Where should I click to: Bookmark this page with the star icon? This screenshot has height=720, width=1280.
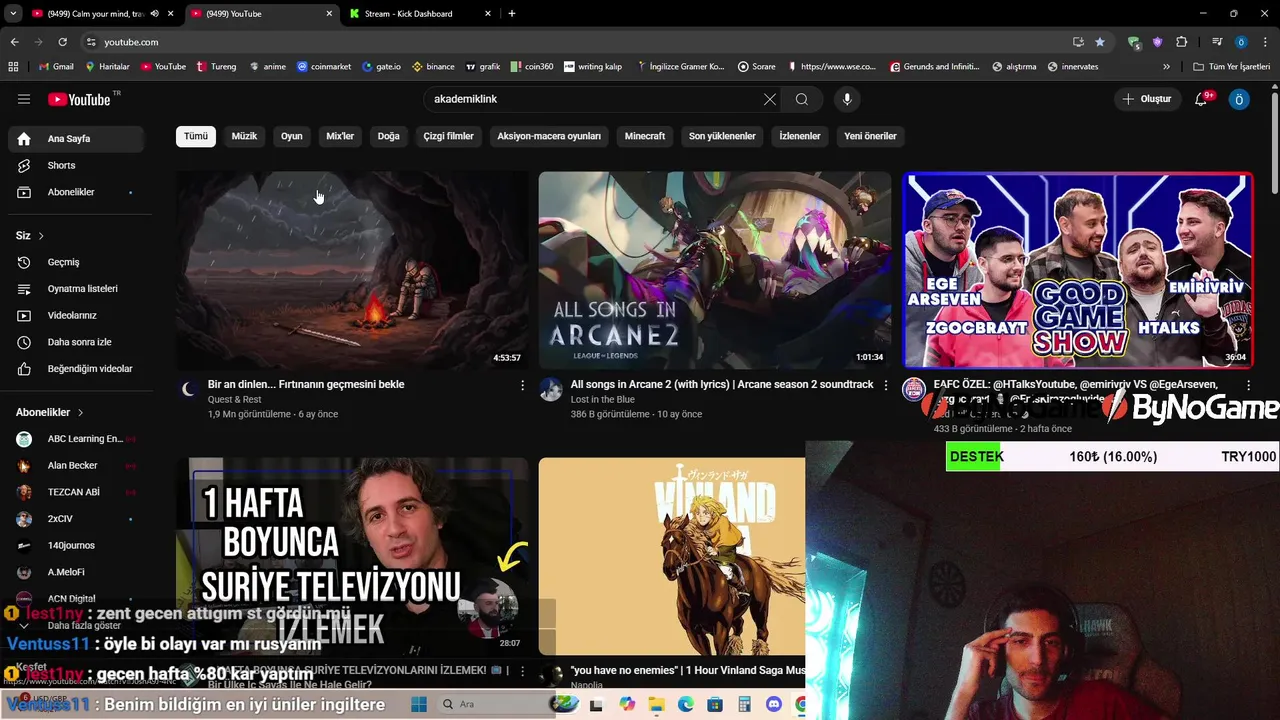click(1100, 42)
